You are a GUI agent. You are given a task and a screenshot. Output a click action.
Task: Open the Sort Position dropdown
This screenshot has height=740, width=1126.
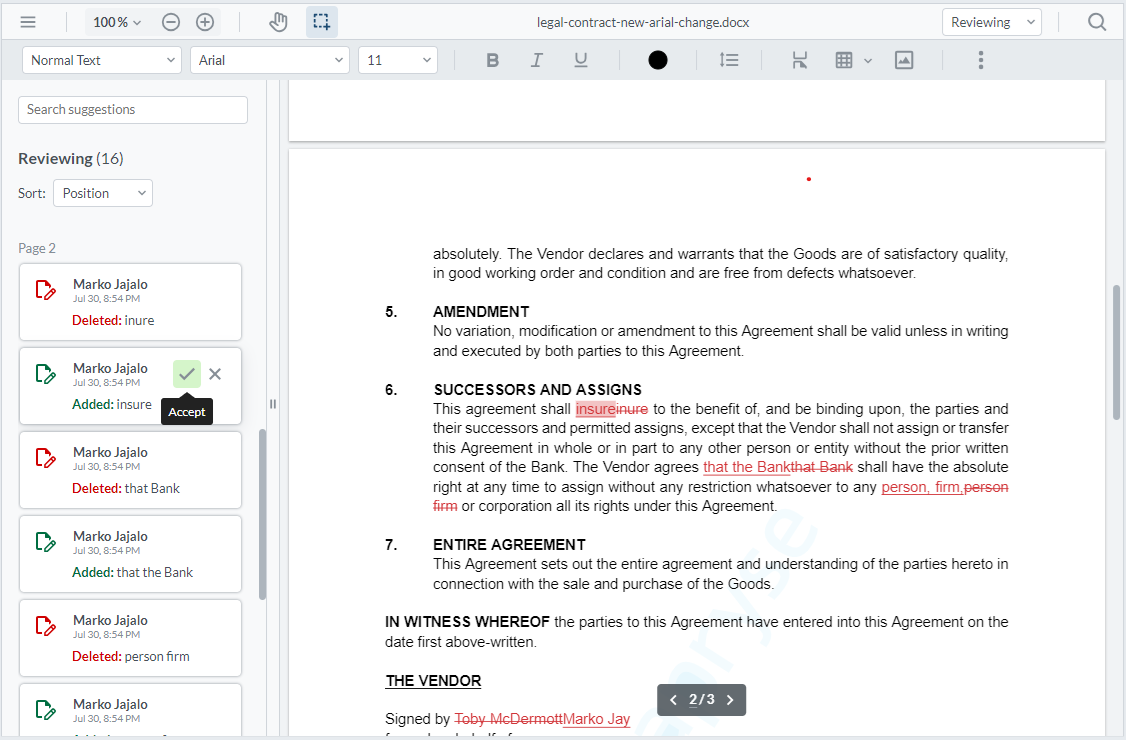(103, 193)
